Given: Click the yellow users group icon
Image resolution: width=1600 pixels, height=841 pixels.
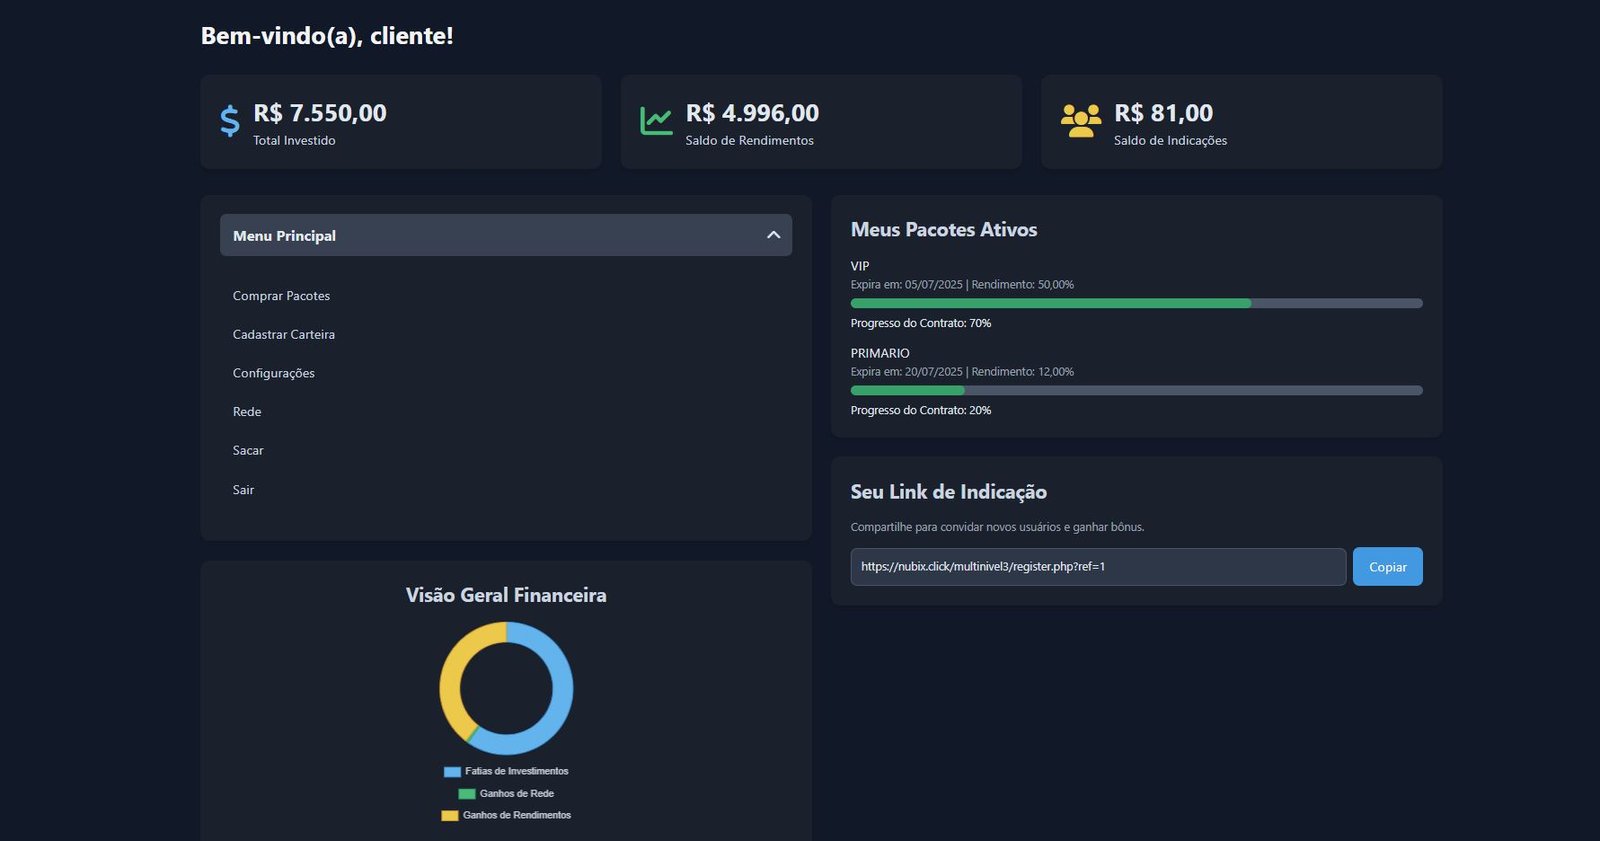Looking at the screenshot, I should point(1080,121).
